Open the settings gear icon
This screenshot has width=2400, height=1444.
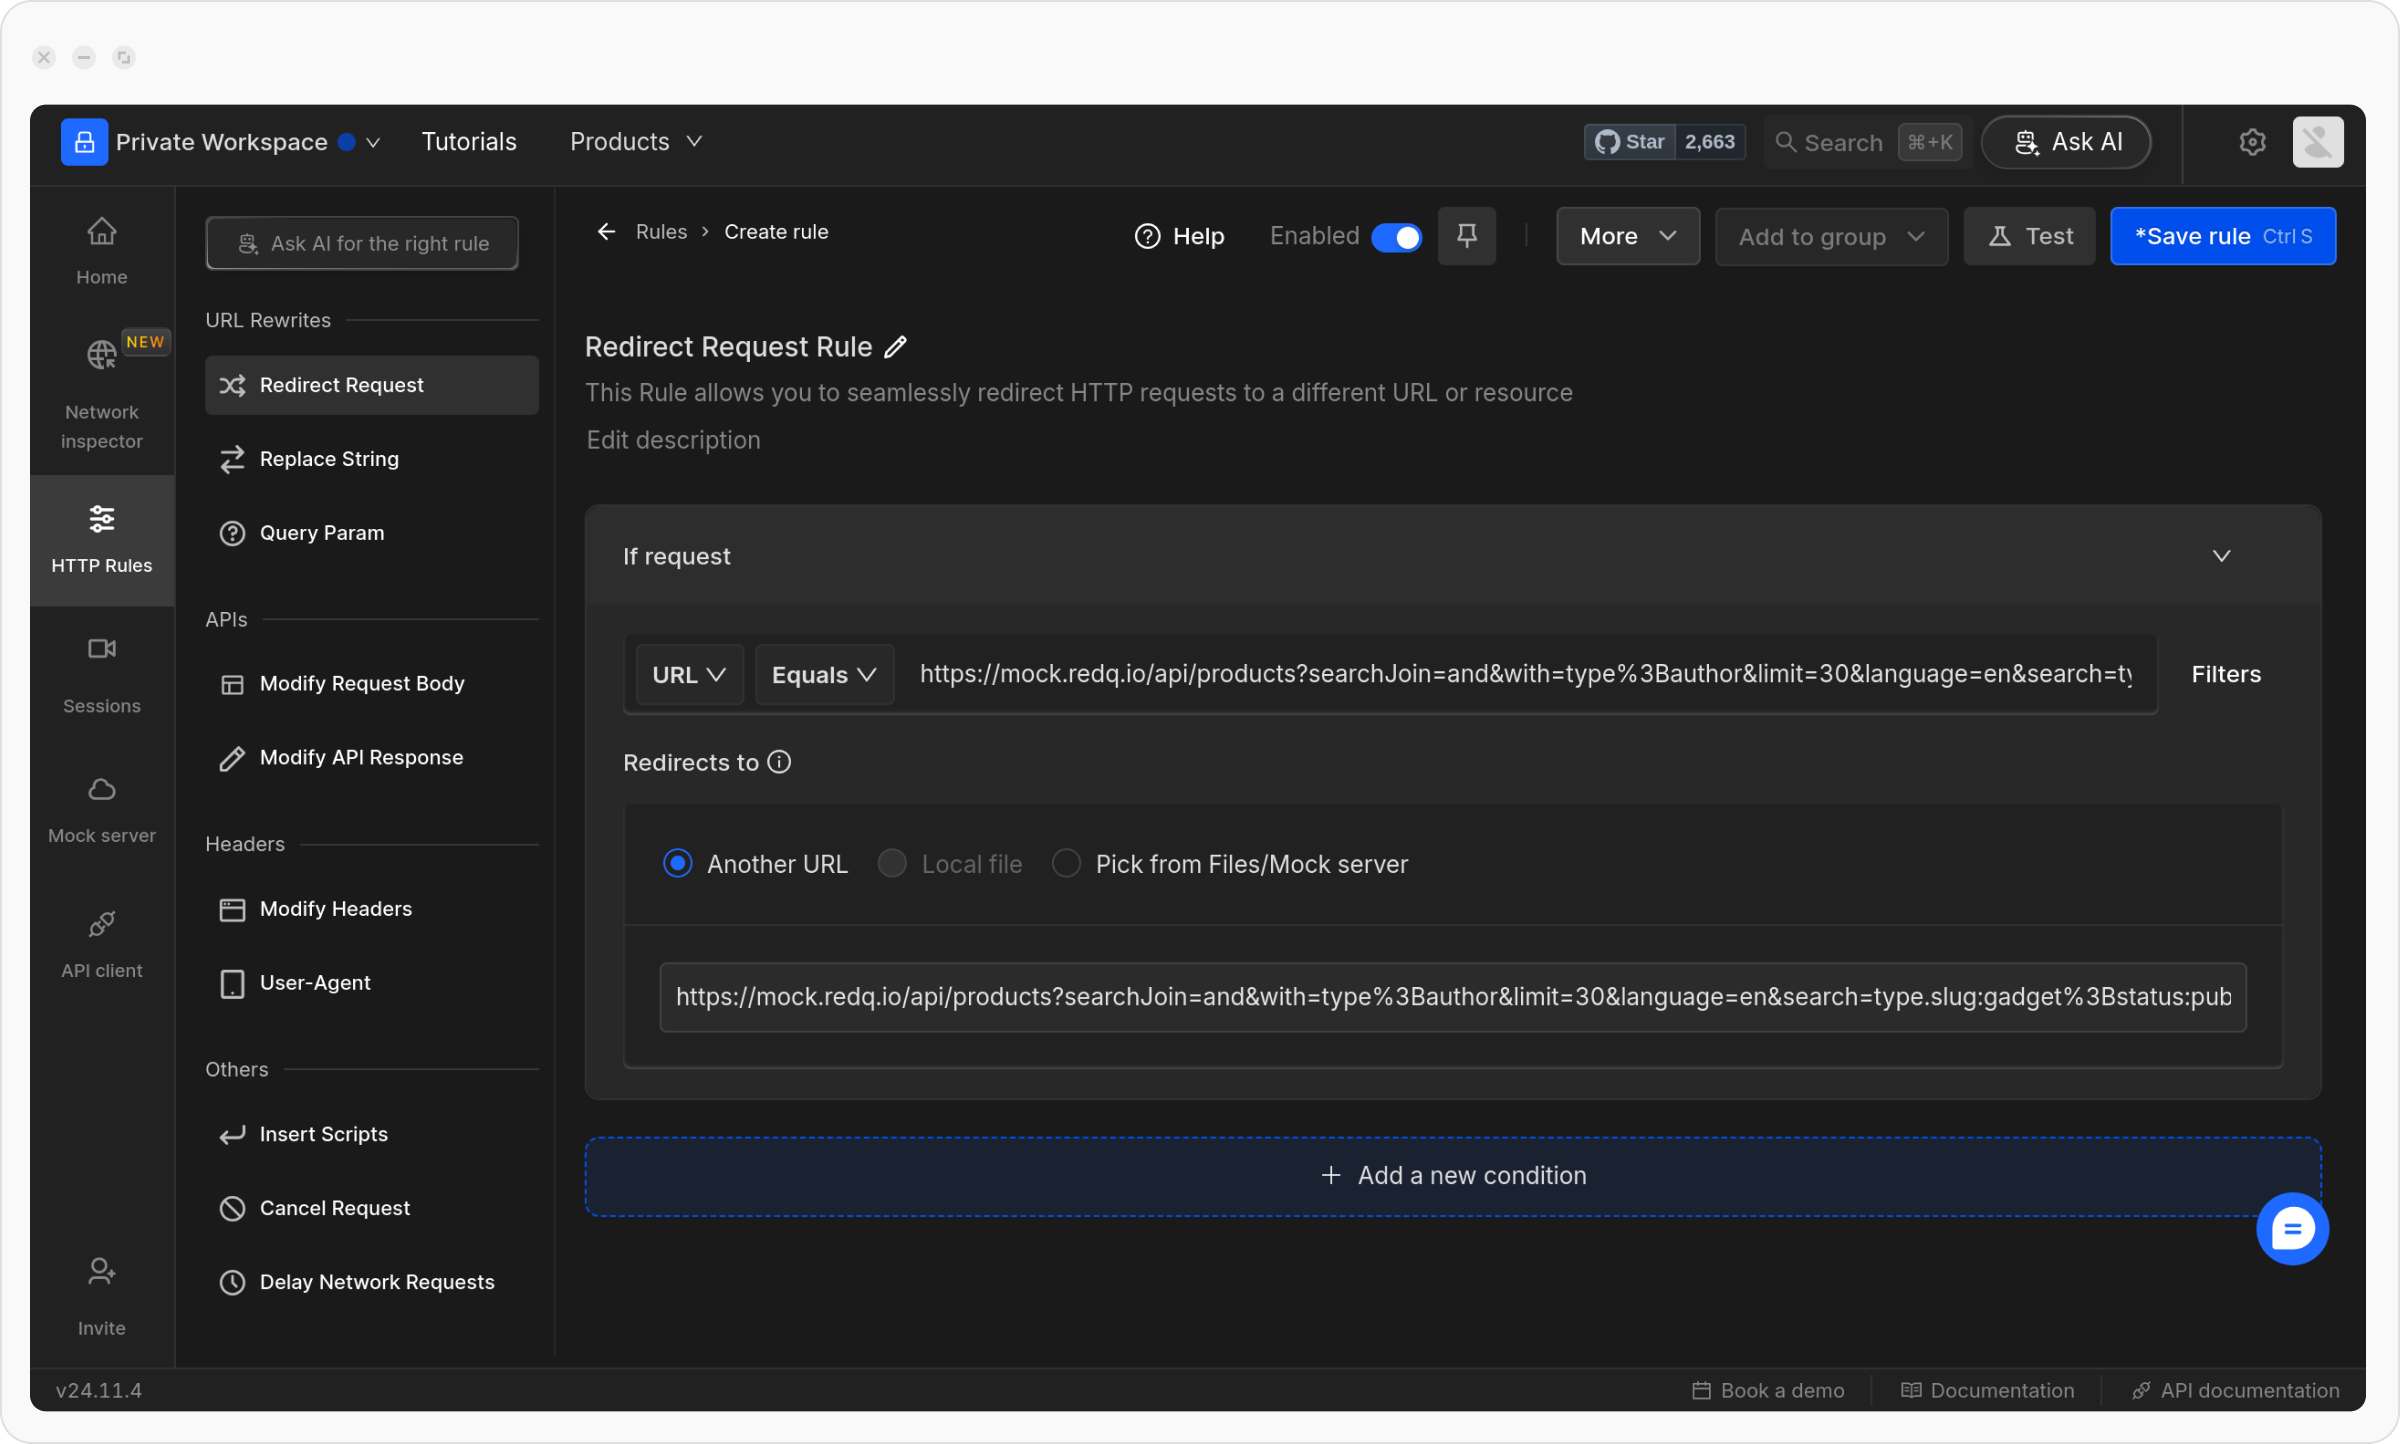point(2251,142)
